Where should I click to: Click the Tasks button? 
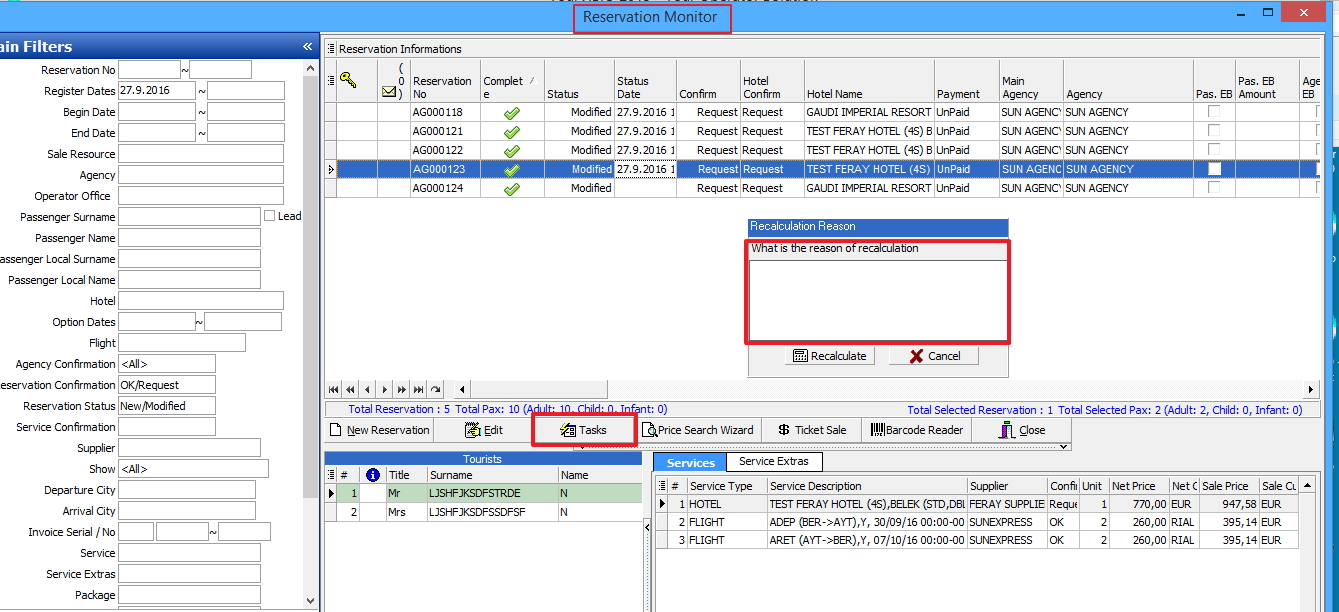click(x=584, y=430)
